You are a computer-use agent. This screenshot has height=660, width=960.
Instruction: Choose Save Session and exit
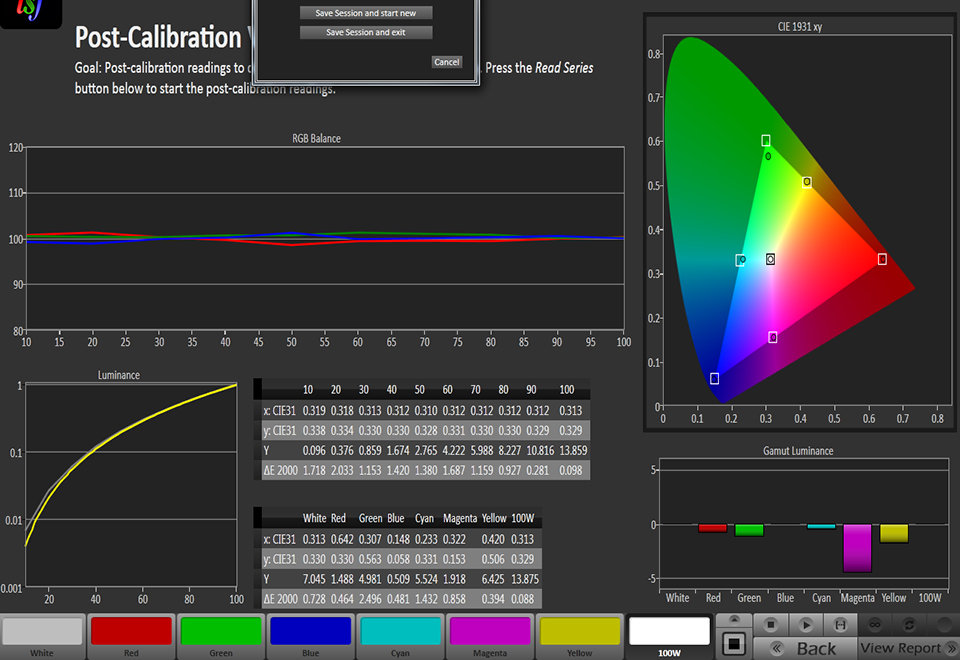[x=366, y=32]
